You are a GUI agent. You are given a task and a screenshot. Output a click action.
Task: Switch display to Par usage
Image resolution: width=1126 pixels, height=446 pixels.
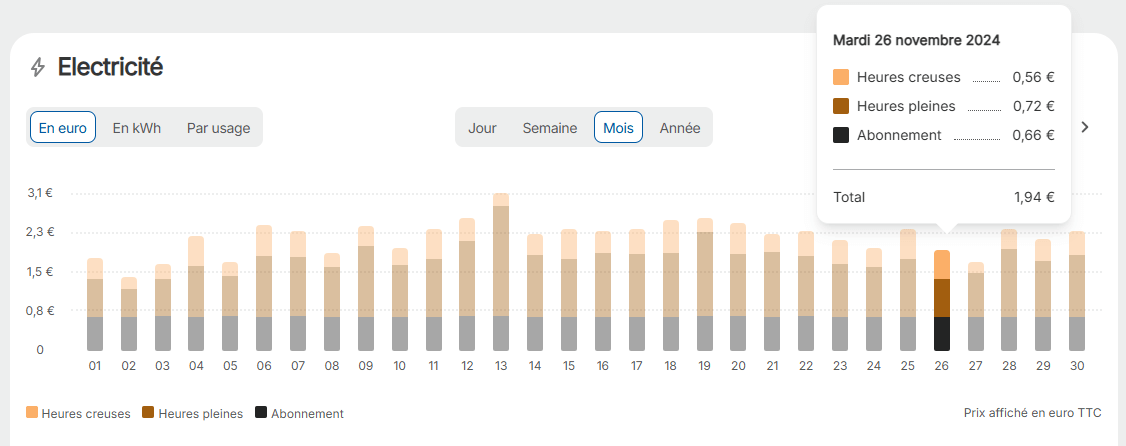pos(218,128)
